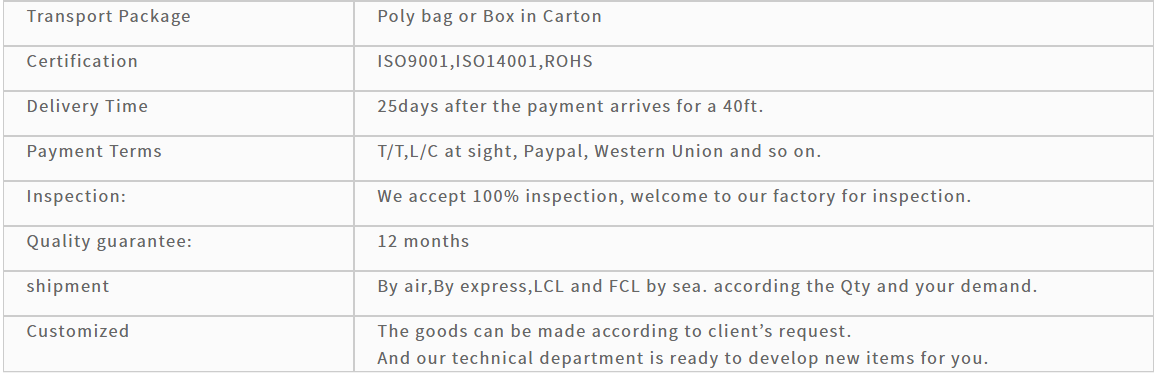The image size is (1156, 373).
Task: Click the Delivery Time label
Action: point(87,106)
